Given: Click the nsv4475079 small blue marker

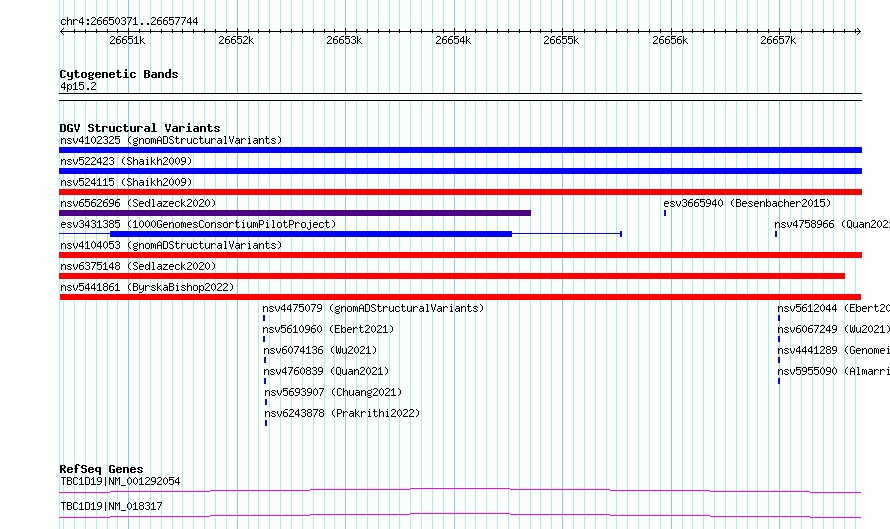Looking at the screenshot, I should pyautogui.click(x=263, y=318).
